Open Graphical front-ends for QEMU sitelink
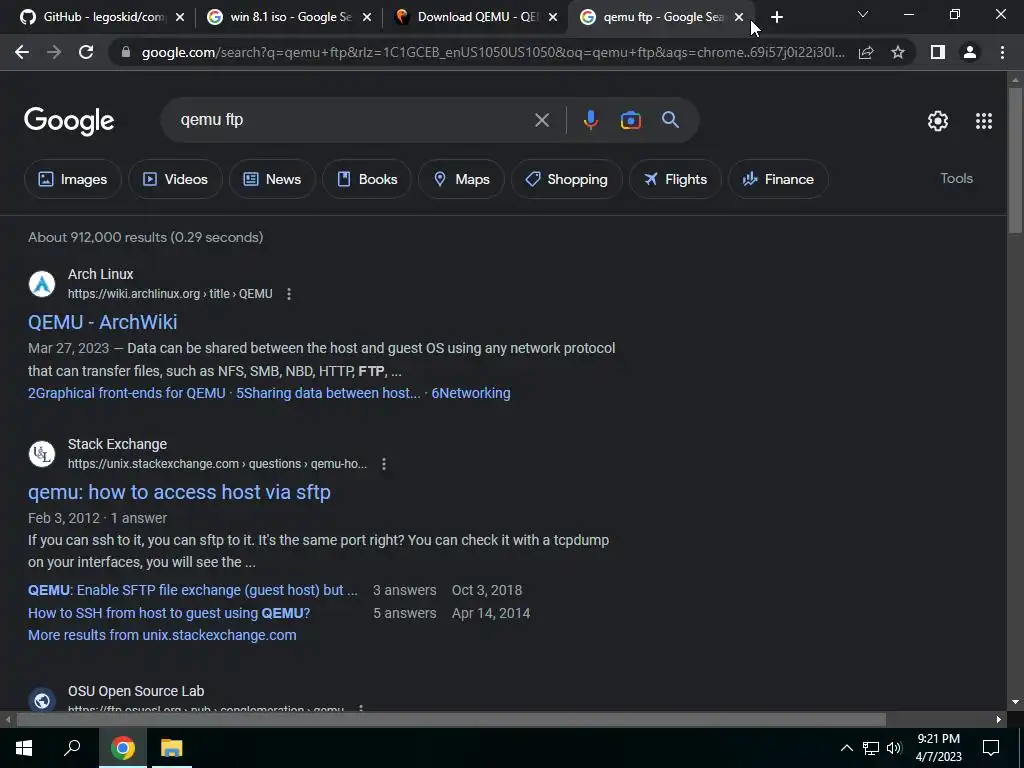This screenshot has width=1024, height=768. [127, 393]
